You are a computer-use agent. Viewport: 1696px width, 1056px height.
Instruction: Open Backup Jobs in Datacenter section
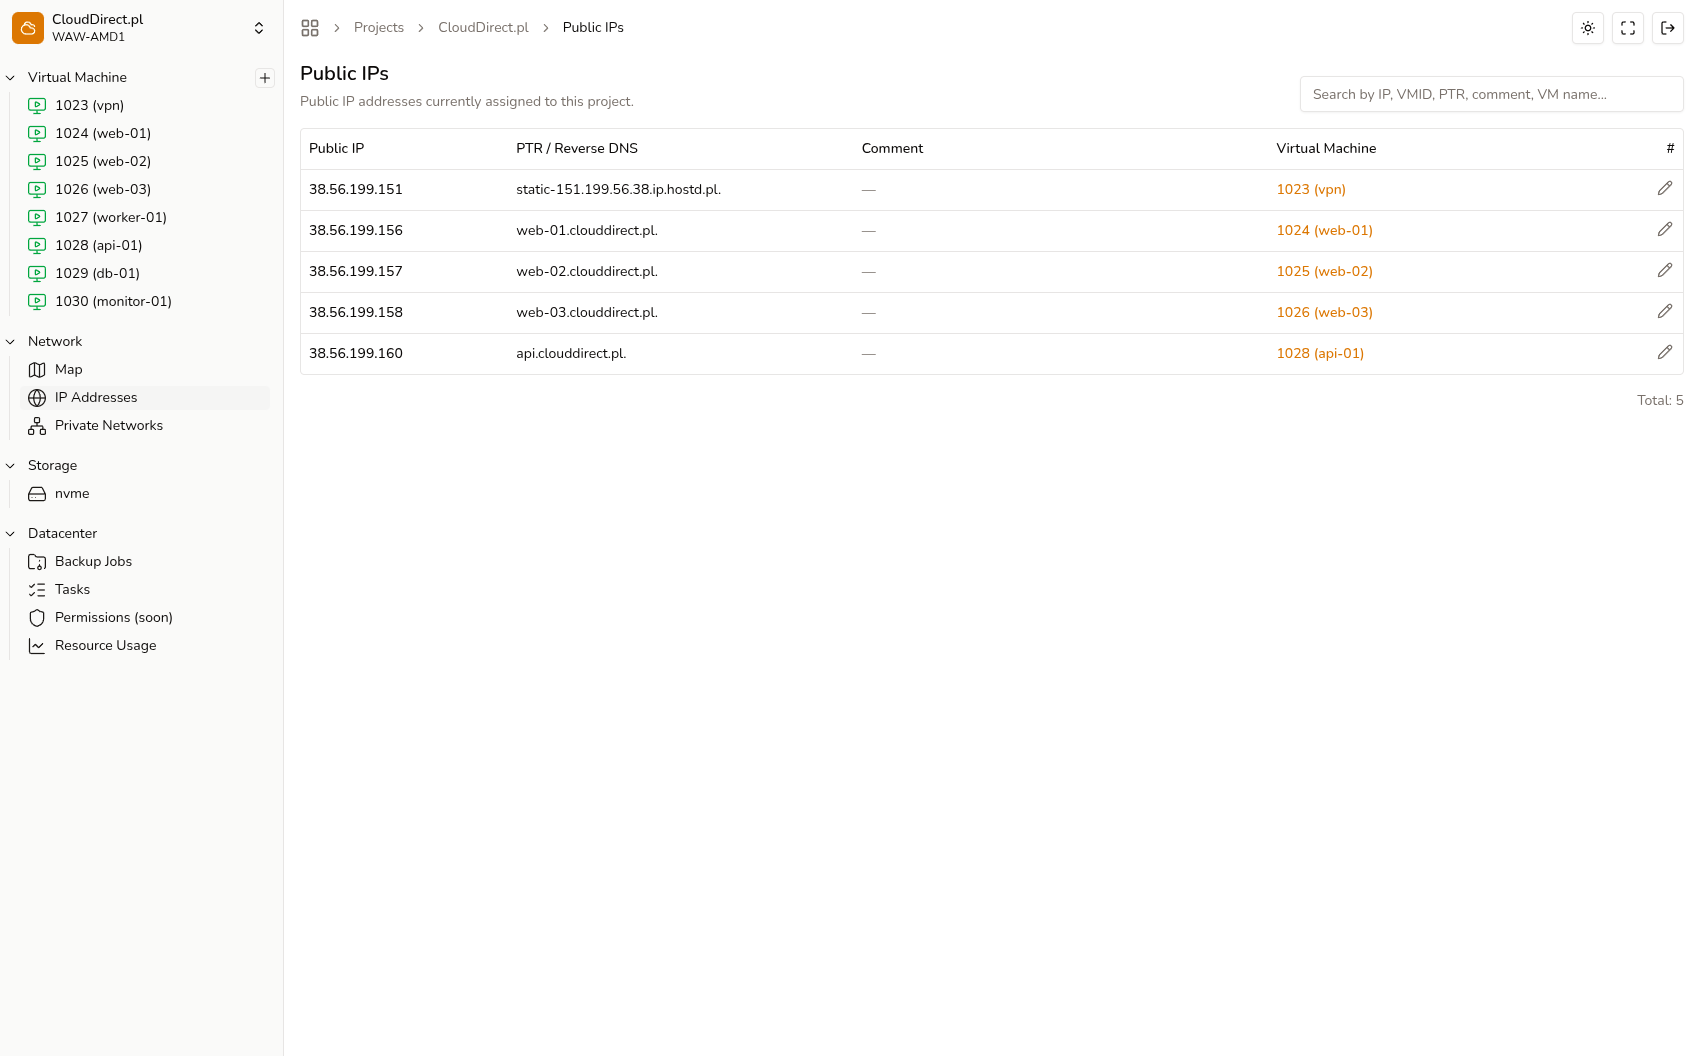click(93, 561)
